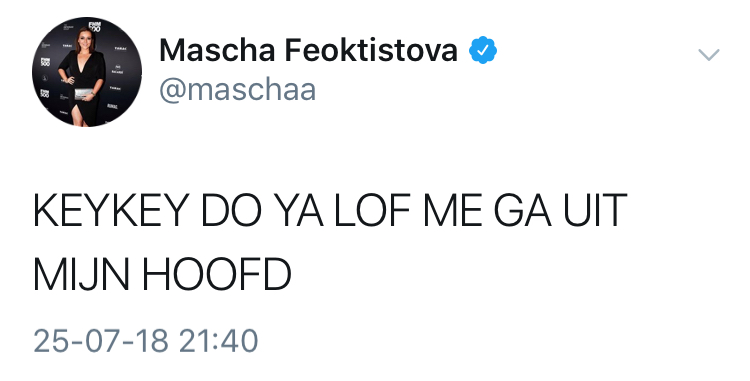Viewport: 750px width, 381px height.
Task: Click the second tweet line MIJN HOOFD
Action: pyautogui.click(x=162, y=275)
